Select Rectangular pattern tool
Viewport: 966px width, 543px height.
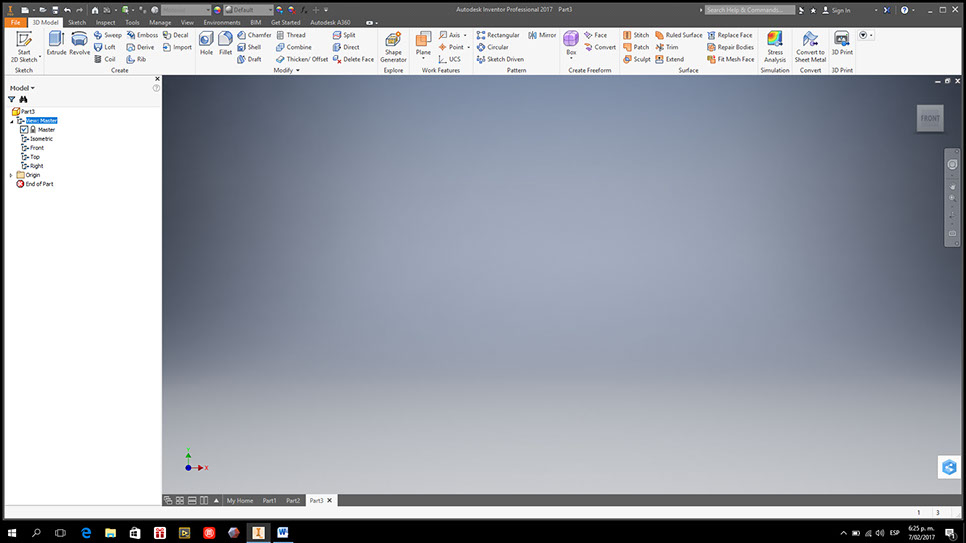click(498, 35)
